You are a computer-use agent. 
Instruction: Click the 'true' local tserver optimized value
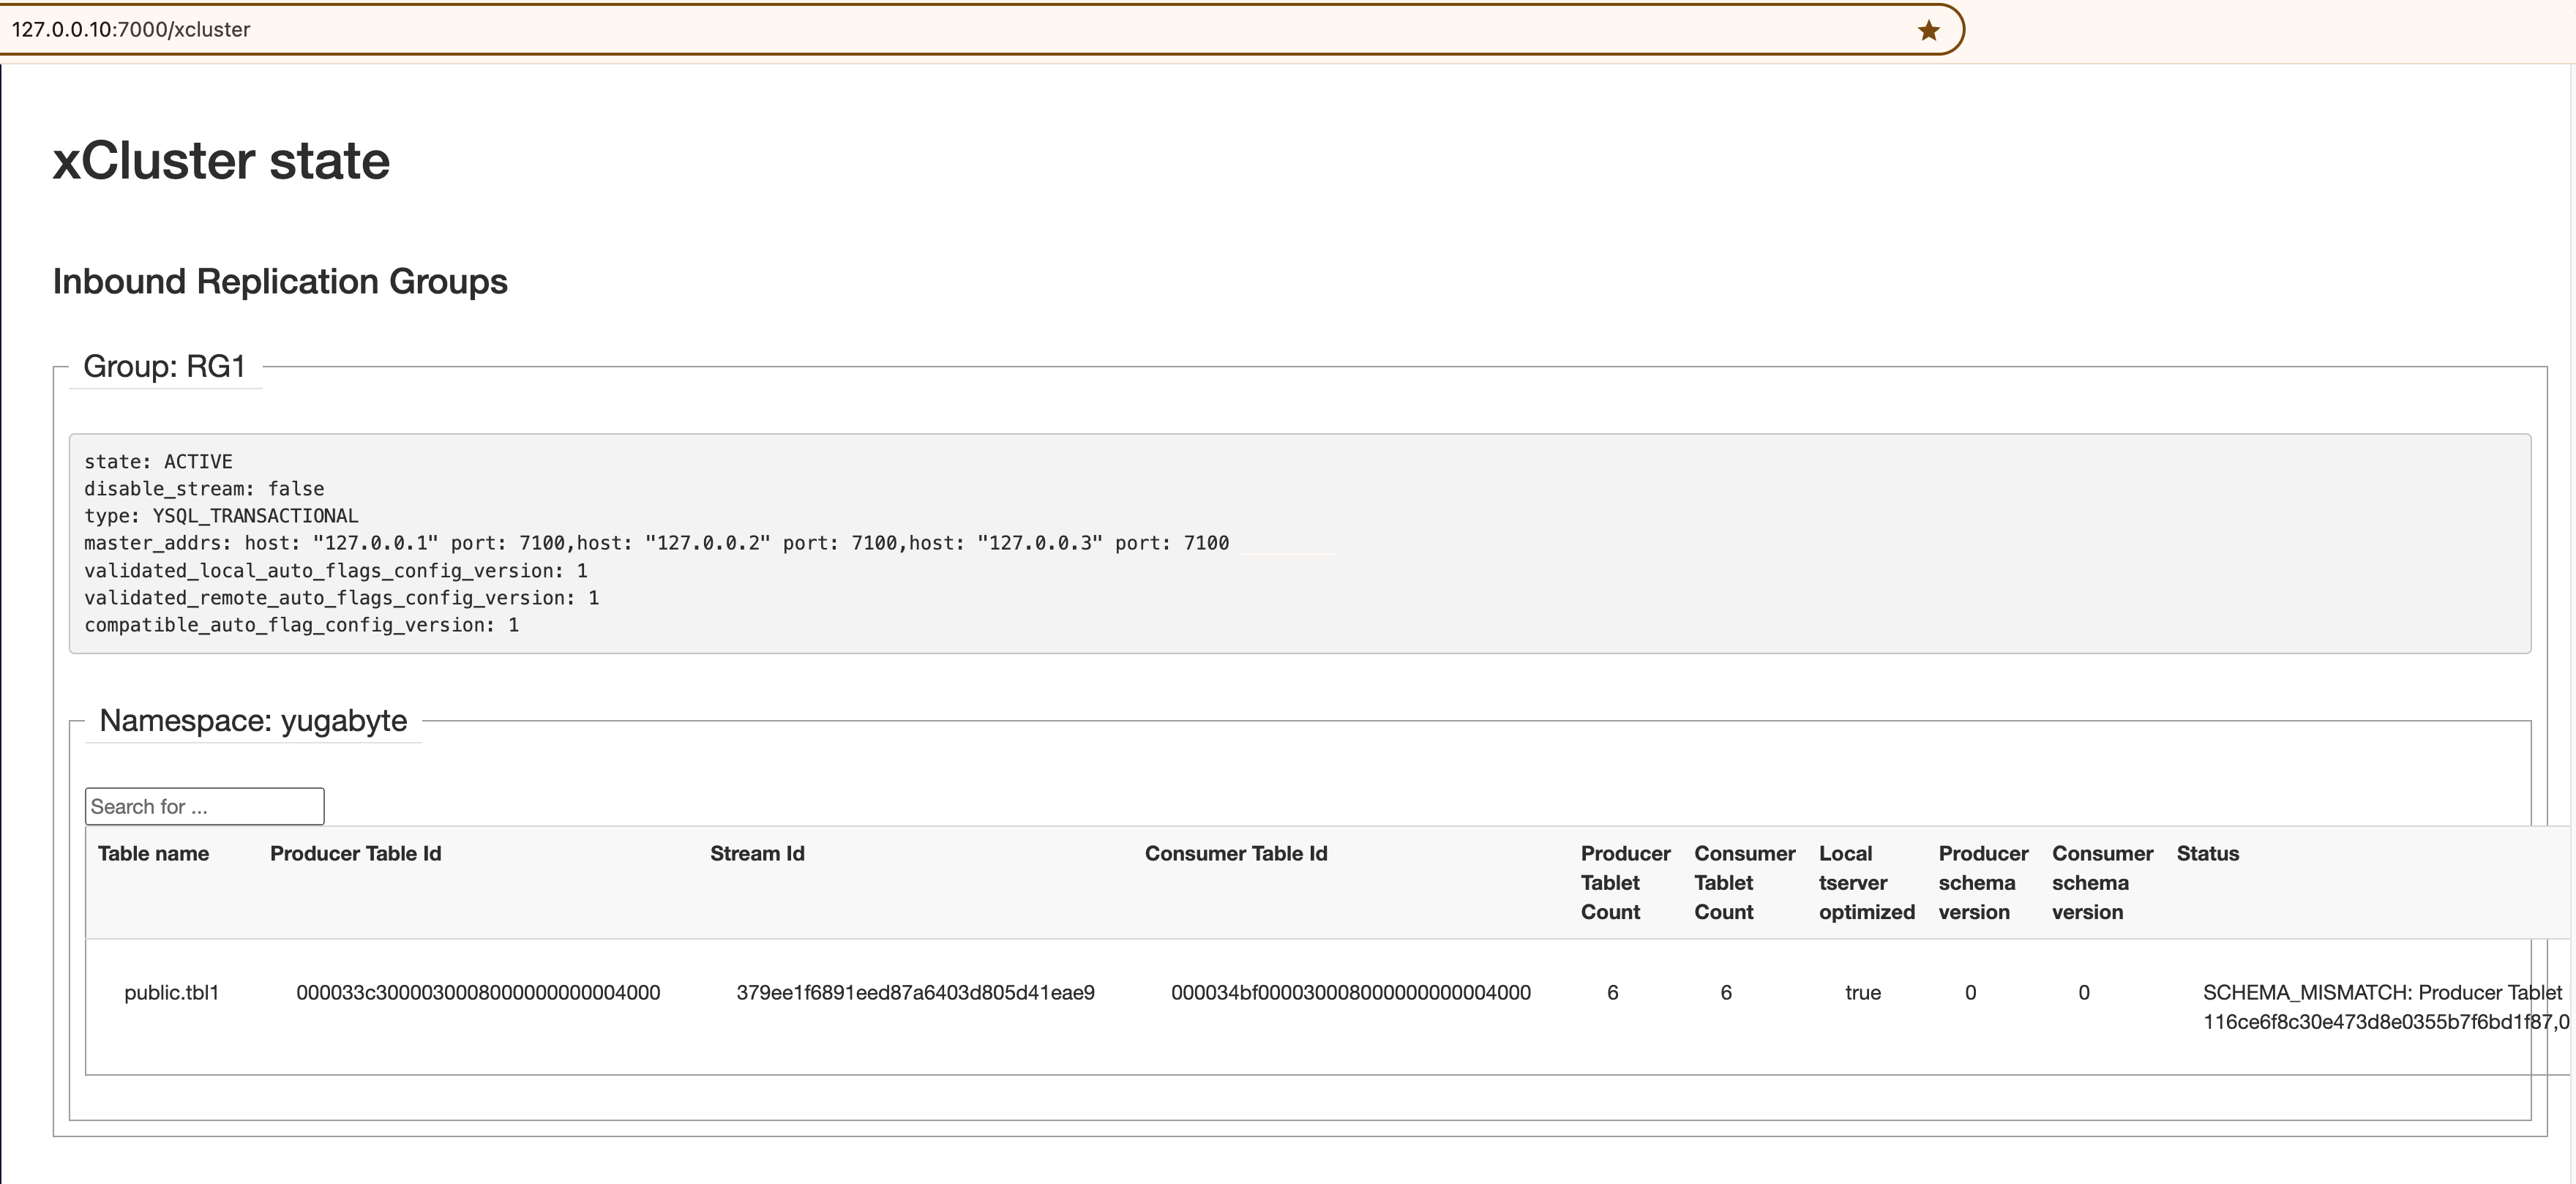tap(1862, 992)
